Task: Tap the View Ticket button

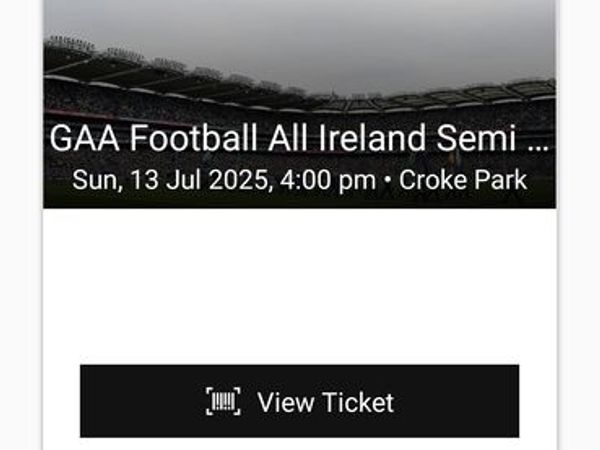Action: [300, 401]
